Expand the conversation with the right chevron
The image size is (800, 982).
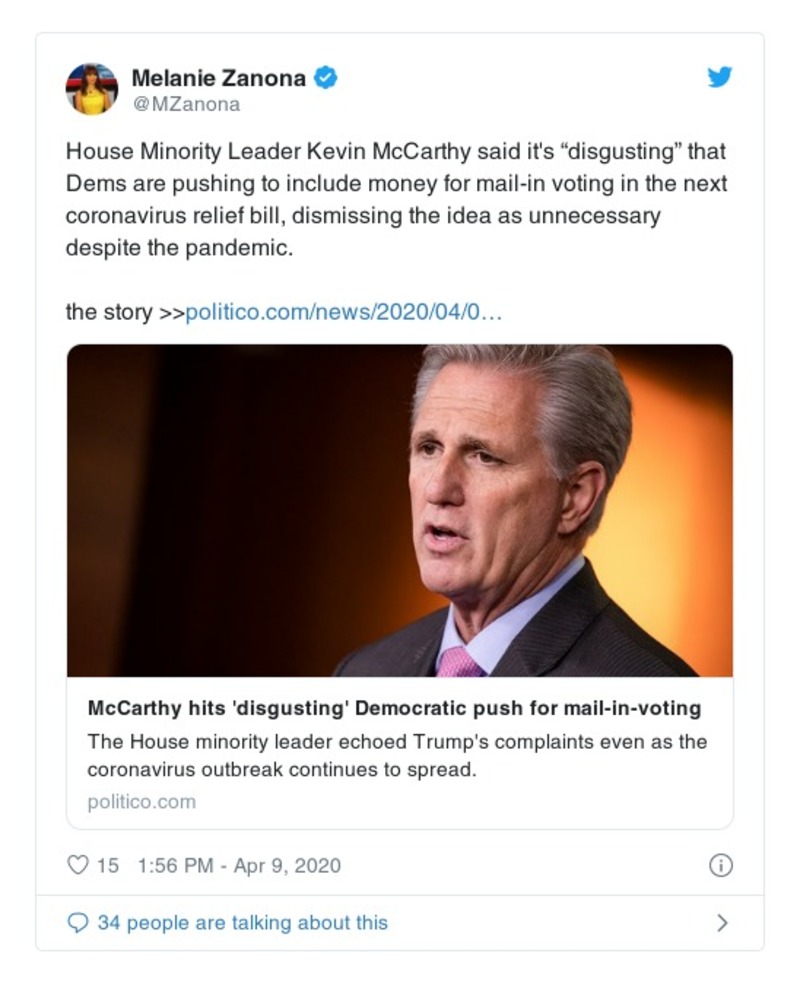tap(722, 923)
